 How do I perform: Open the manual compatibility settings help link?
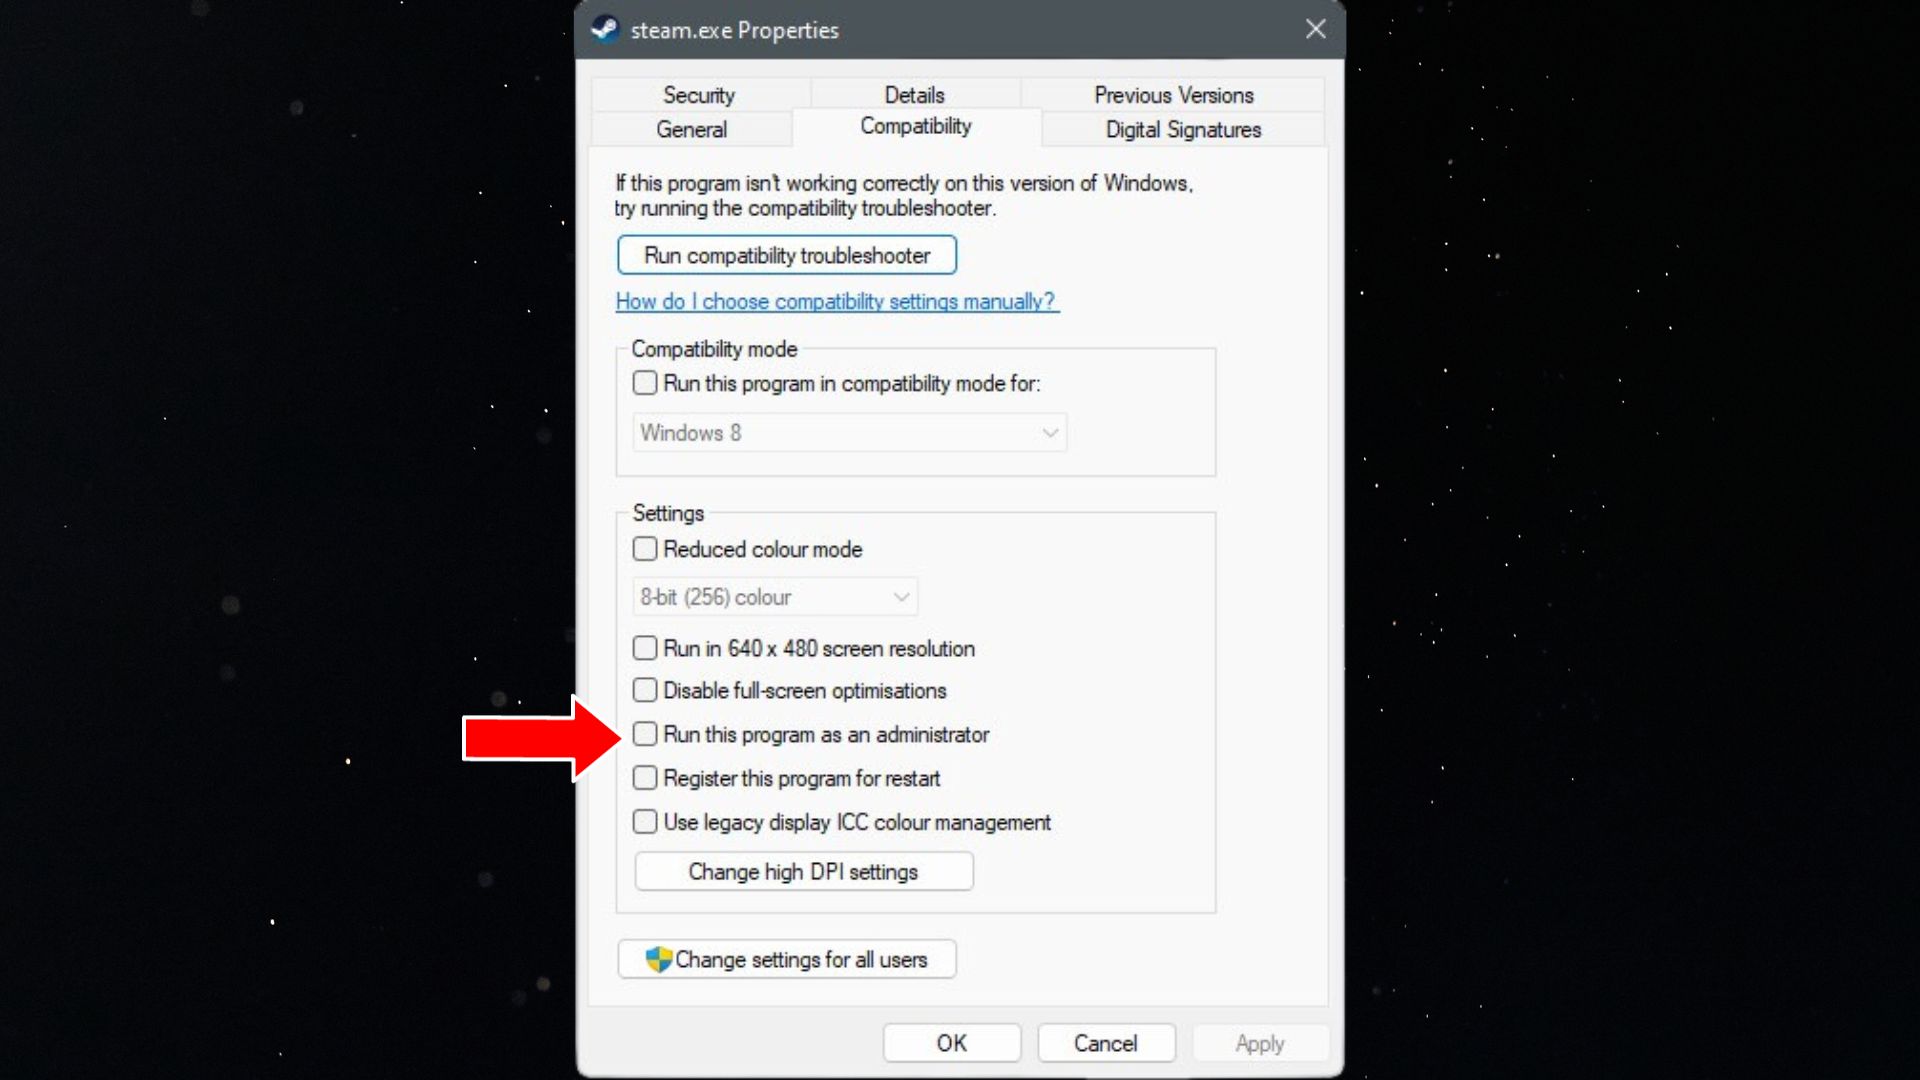[x=837, y=301]
